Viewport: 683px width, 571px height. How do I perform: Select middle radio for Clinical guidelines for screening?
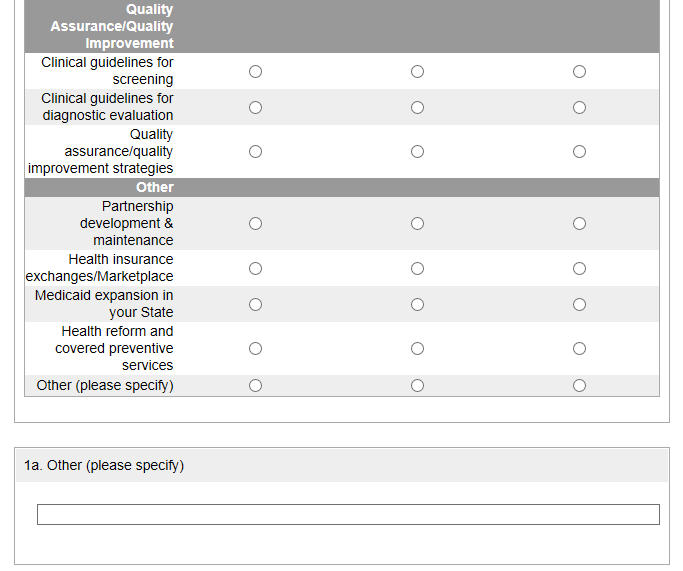coord(417,71)
